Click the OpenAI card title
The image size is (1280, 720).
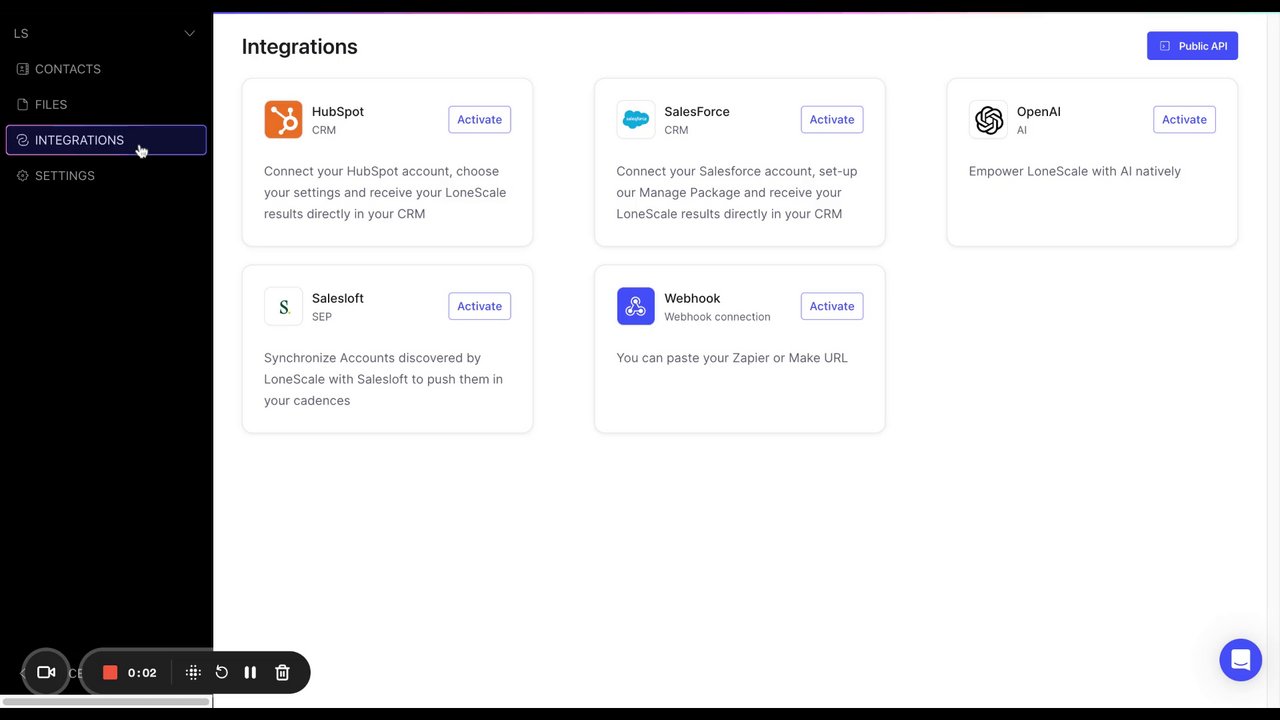[x=1039, y=111]
